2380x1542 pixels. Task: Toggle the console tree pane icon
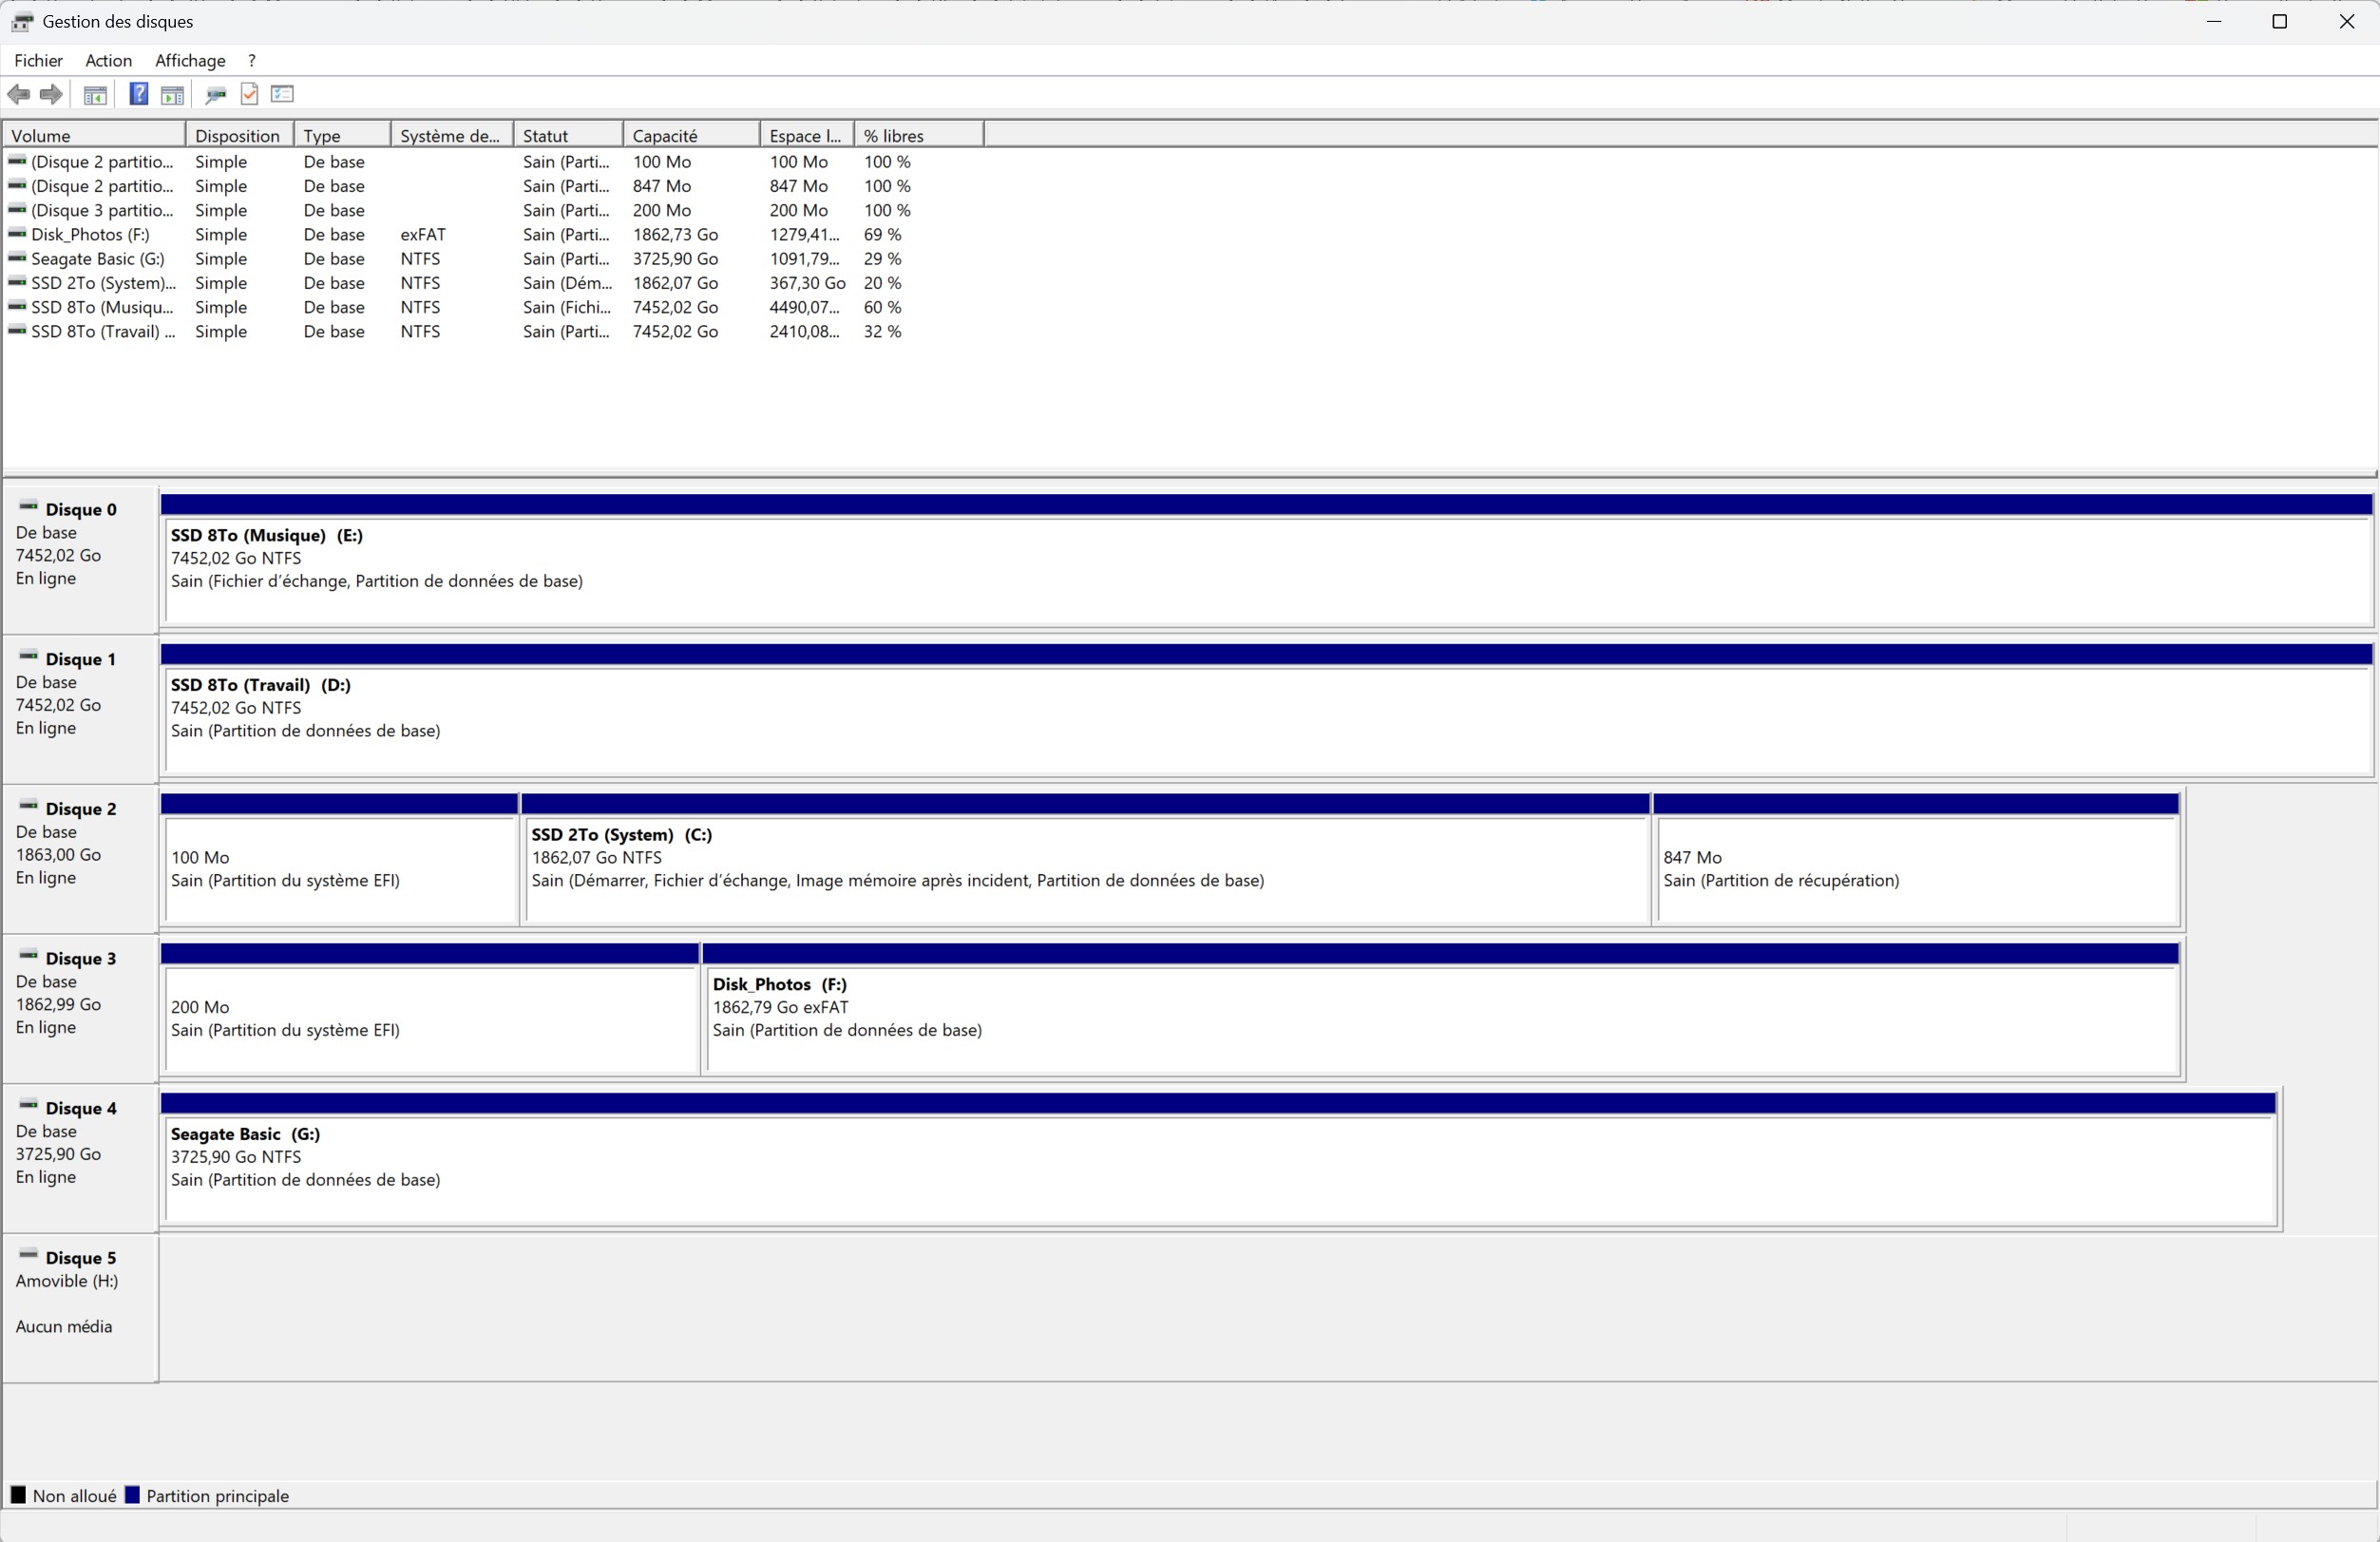tap(95, 95)
